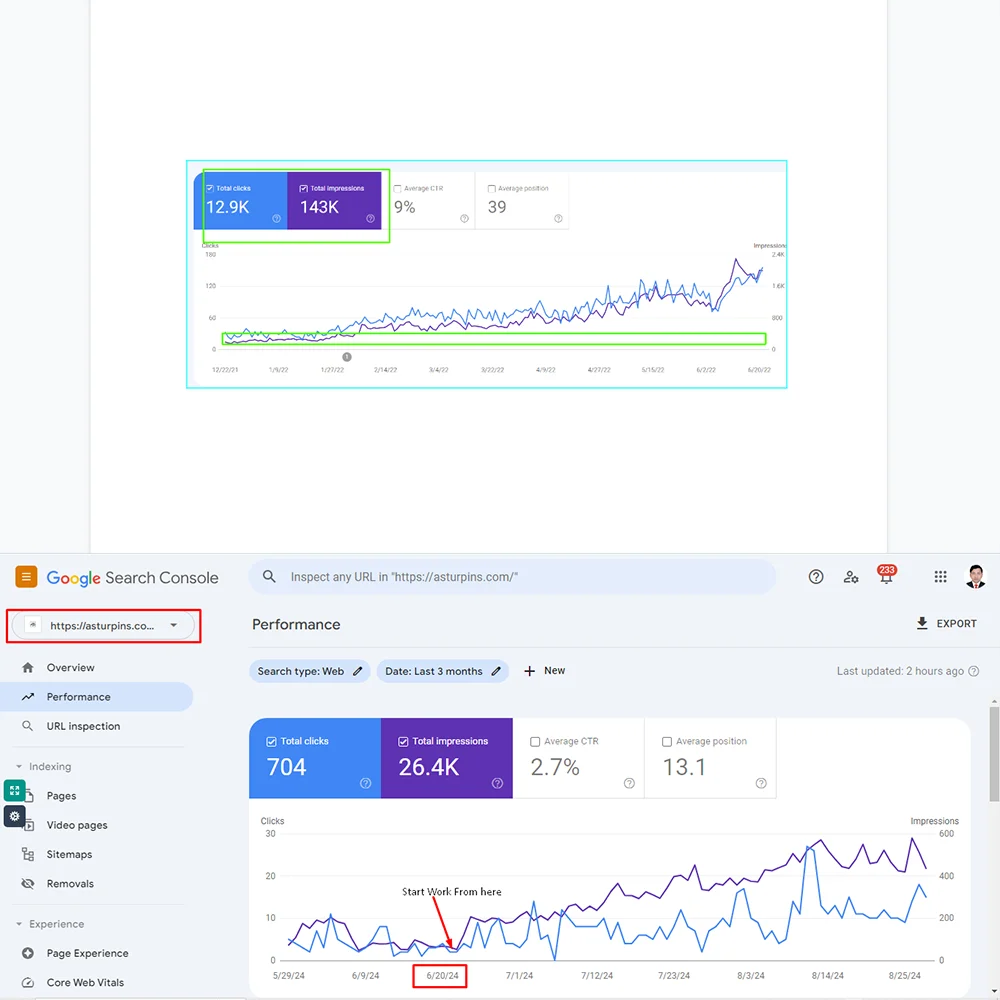
Task: Add a New filter
Action: click(544, 671)
